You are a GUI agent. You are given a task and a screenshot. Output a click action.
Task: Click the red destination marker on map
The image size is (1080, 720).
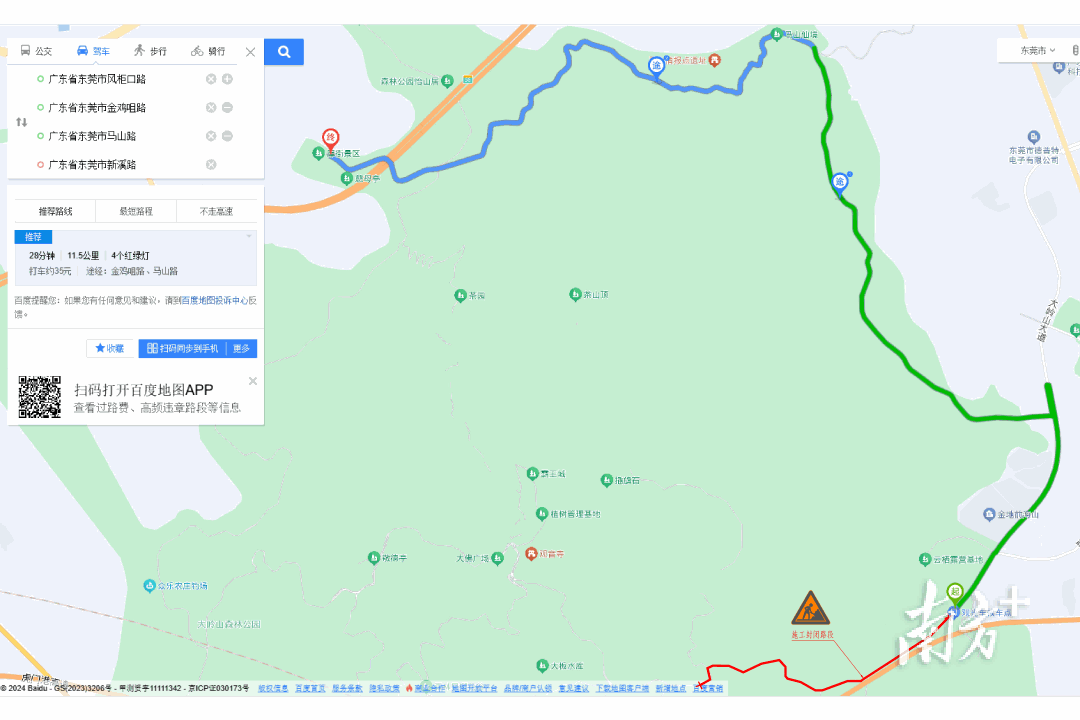[331, 138]
